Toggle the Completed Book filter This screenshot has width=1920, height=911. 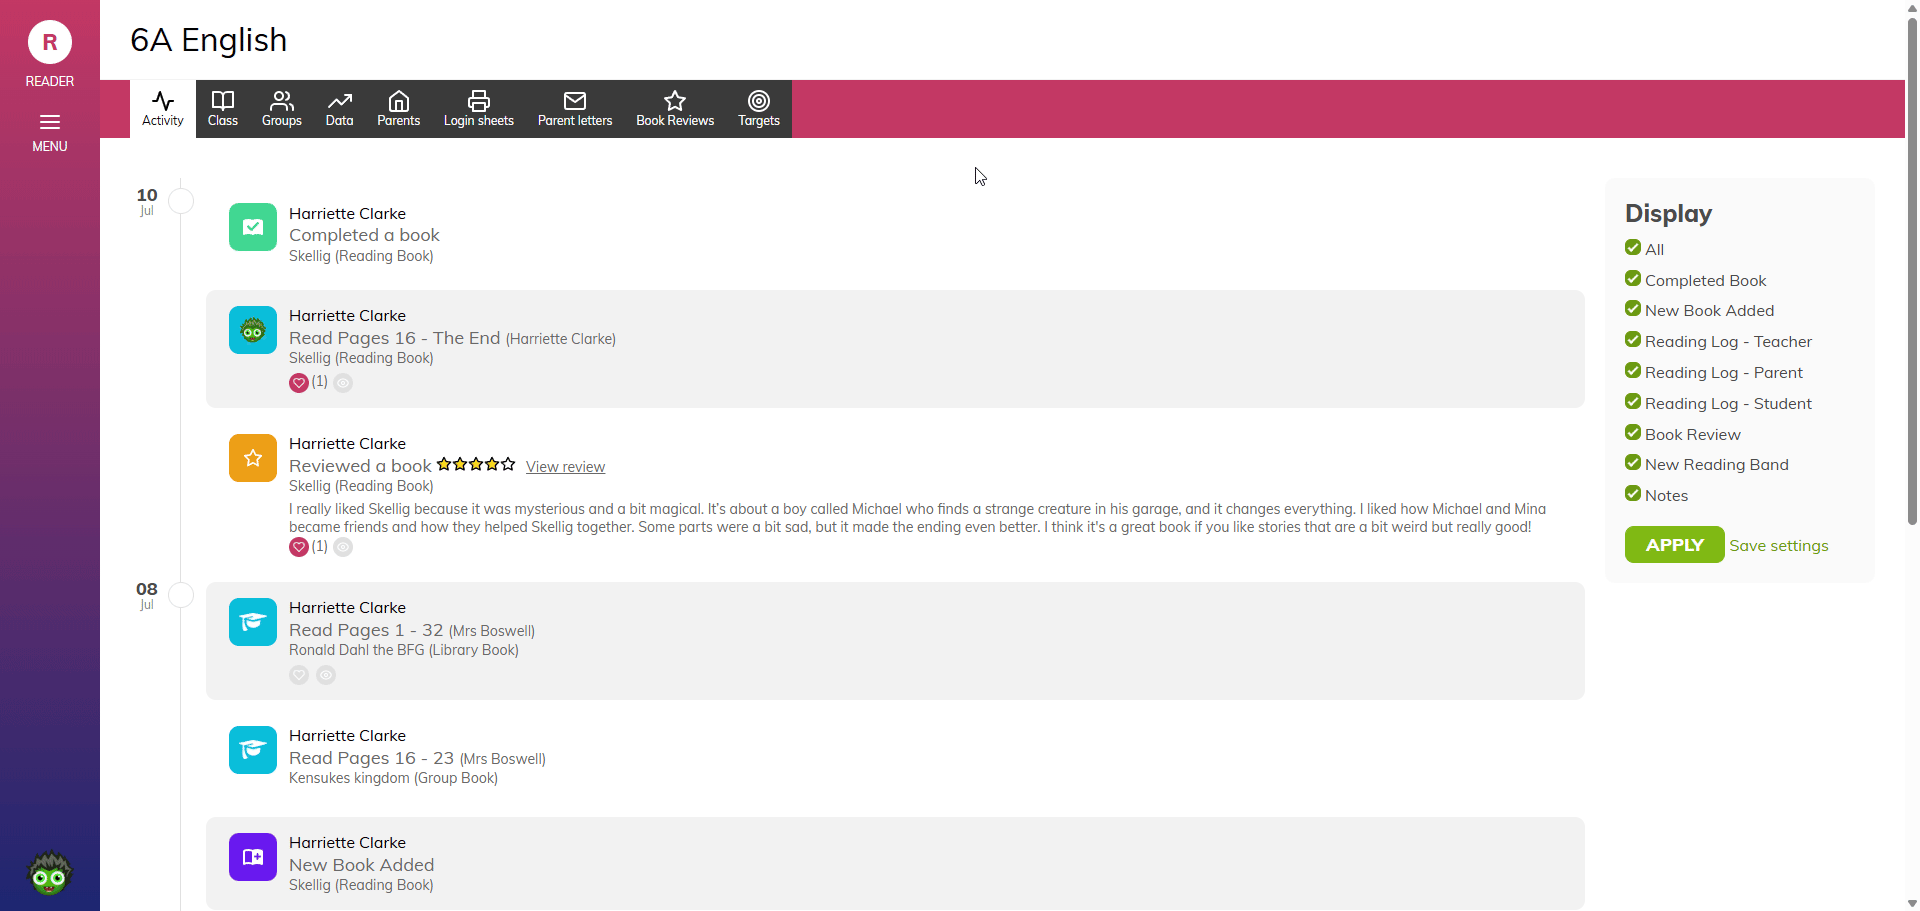click(1633, 279)
